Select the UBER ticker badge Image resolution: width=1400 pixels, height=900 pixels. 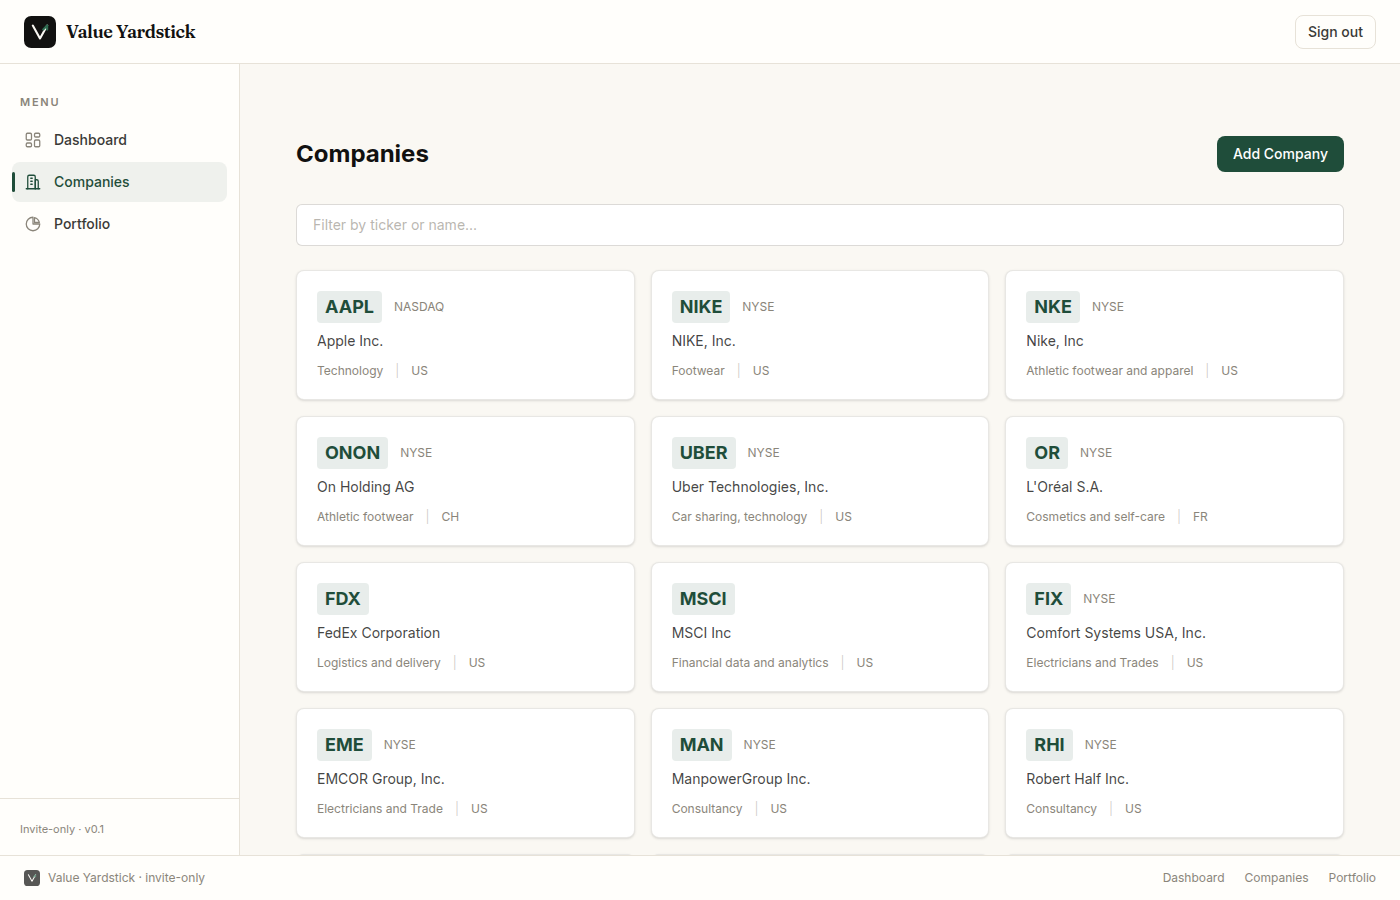tap(704, 453)
